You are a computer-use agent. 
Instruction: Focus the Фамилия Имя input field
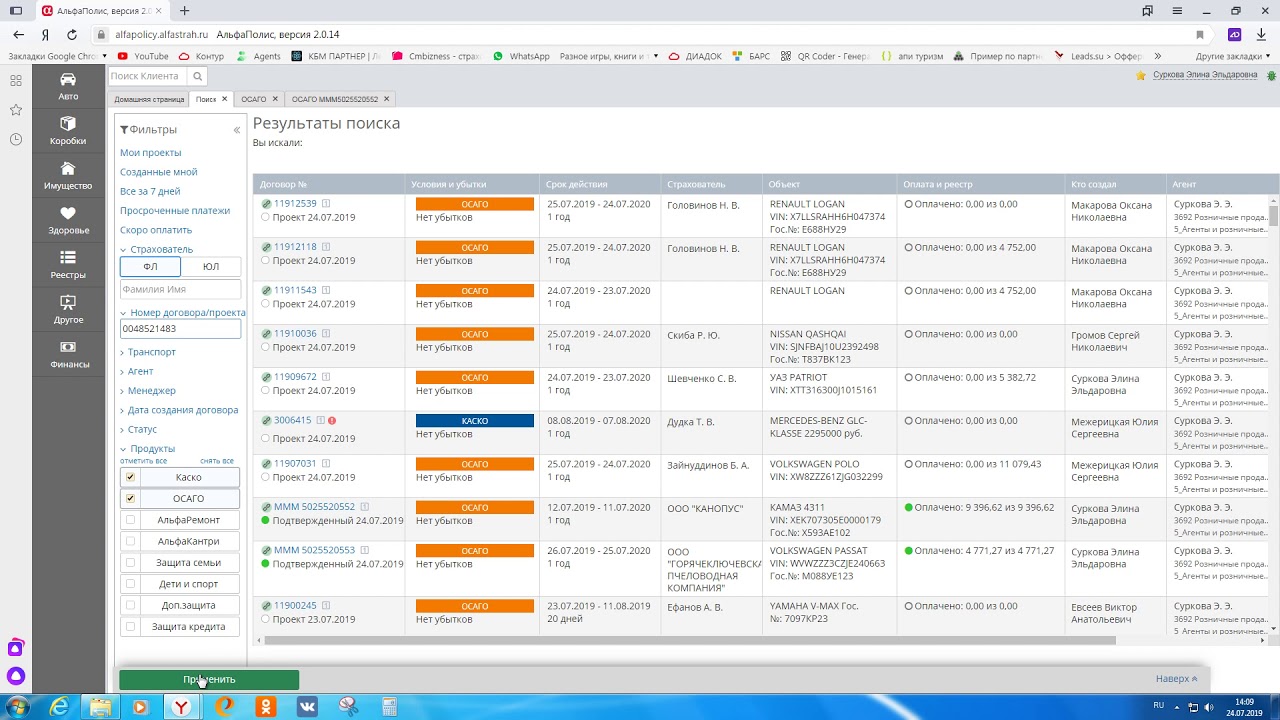pos(180,289)
